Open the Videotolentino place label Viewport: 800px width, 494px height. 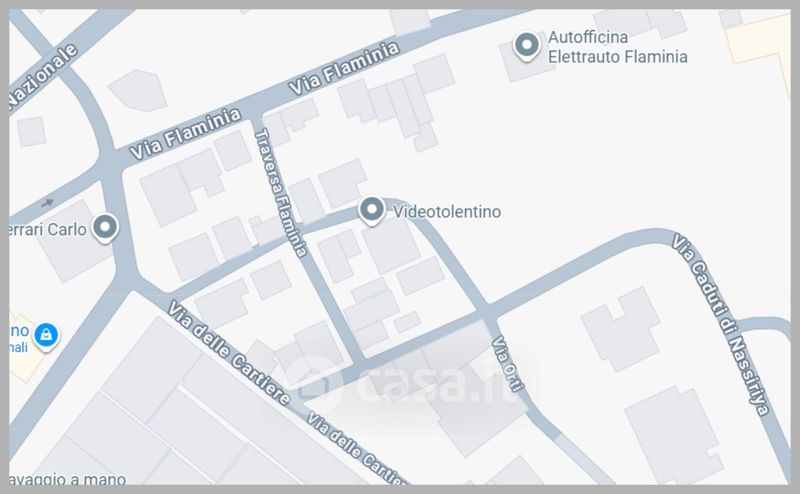click(x=447, y=211)
